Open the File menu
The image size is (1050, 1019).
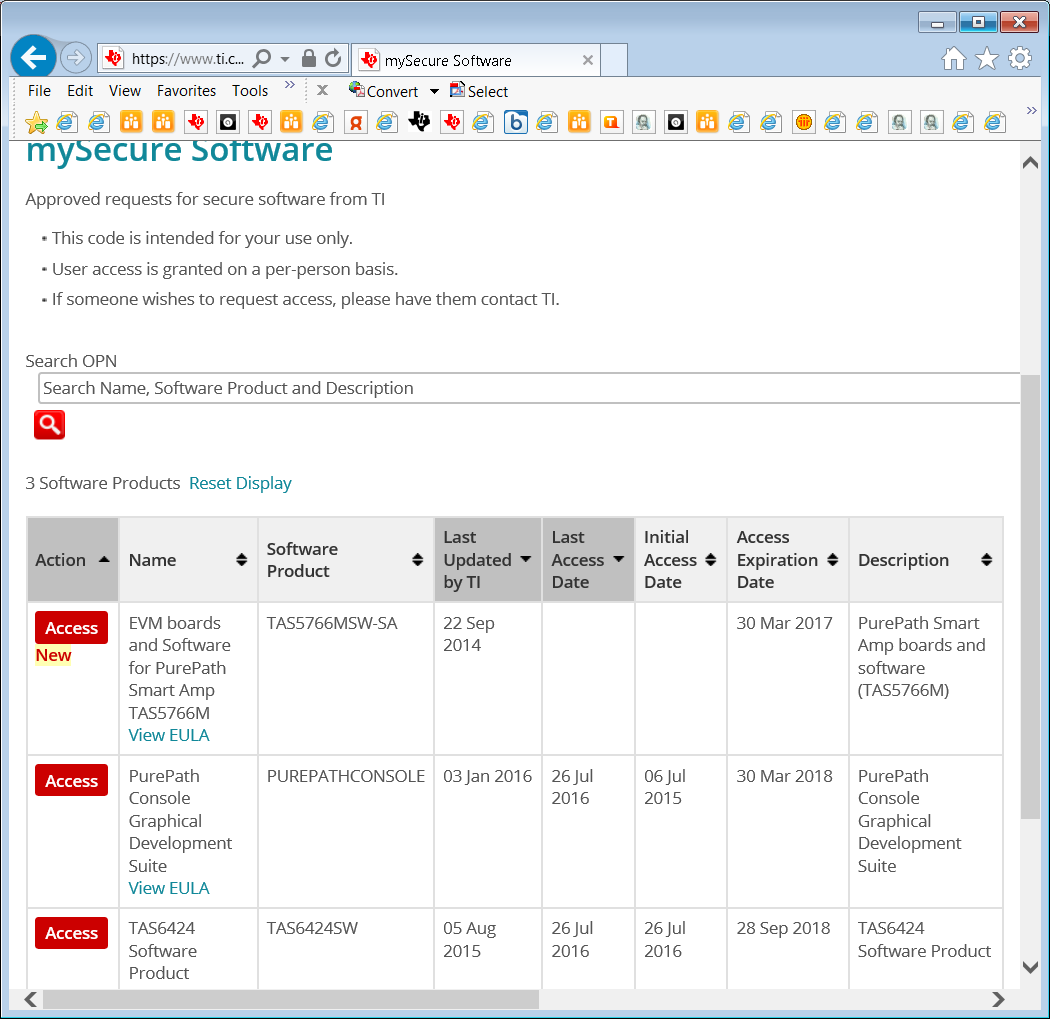point(39,91)
